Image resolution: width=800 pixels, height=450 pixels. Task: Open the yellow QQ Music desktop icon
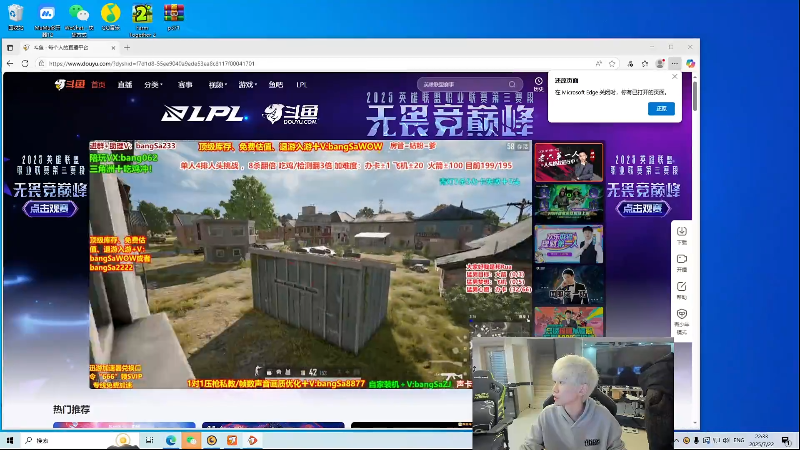point(111,17)
